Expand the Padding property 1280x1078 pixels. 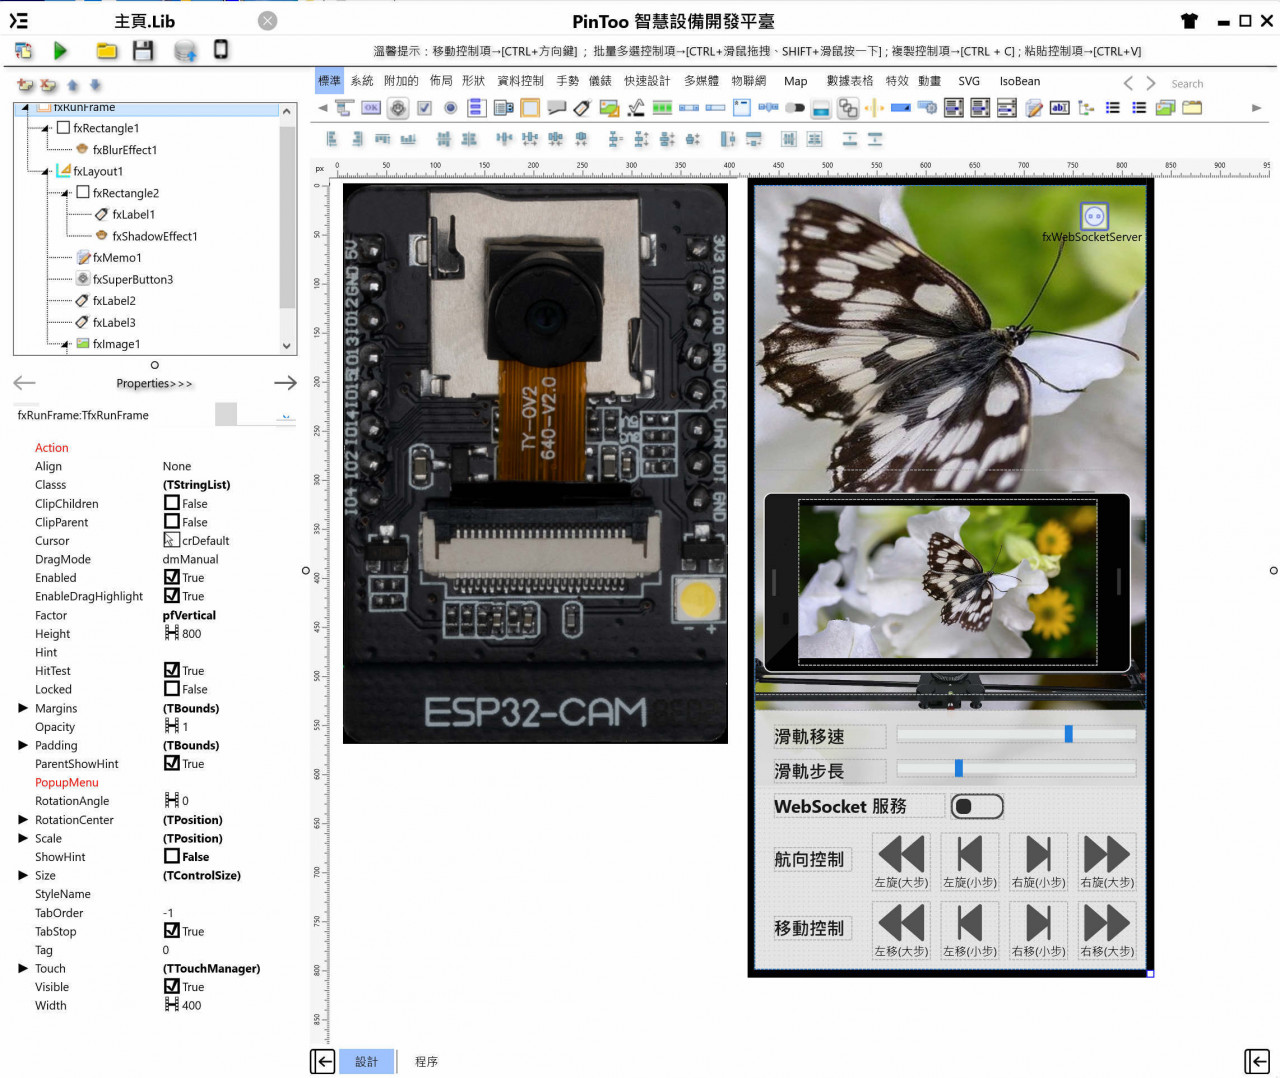(23, 745)
